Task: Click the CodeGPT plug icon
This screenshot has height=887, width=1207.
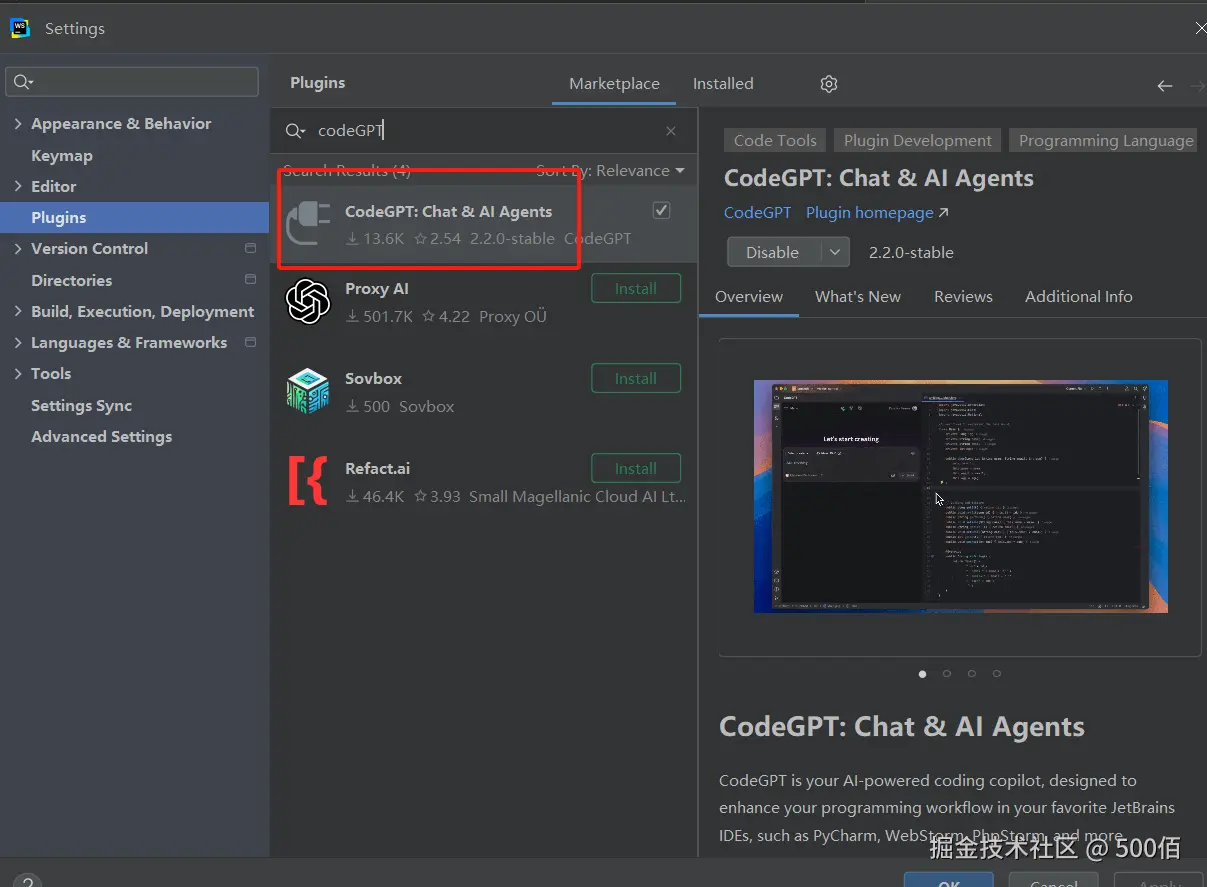Action: [308, 222]
